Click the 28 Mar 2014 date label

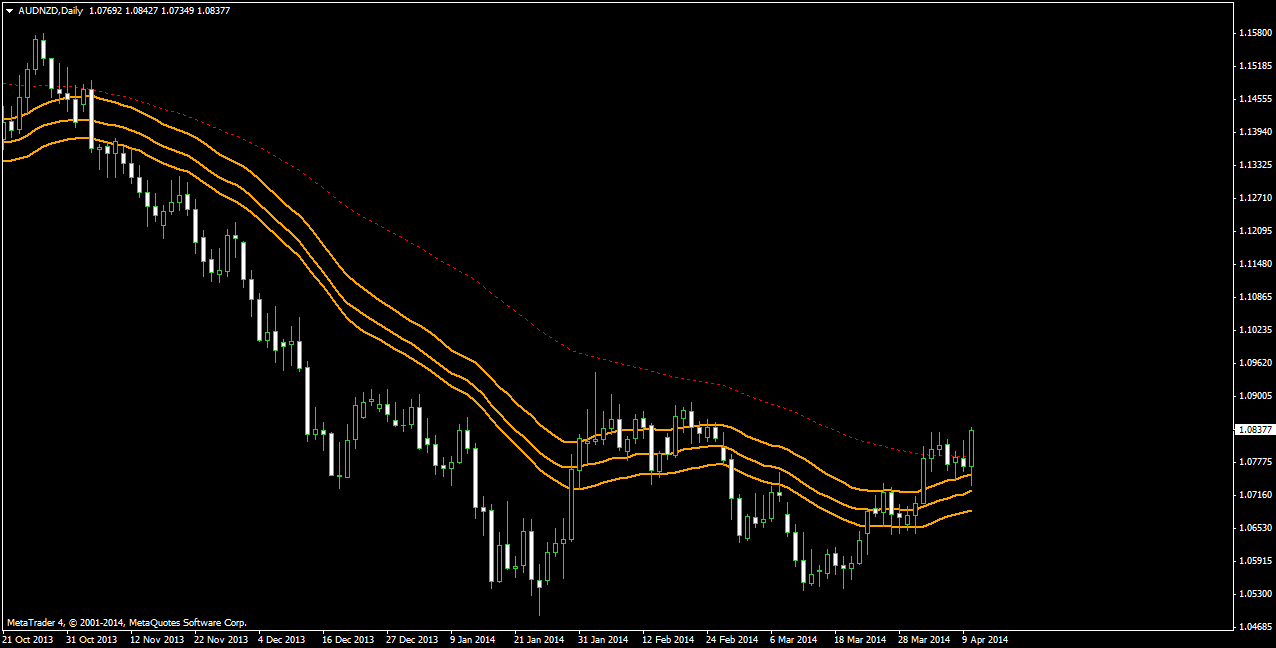(x=924, y=639)
